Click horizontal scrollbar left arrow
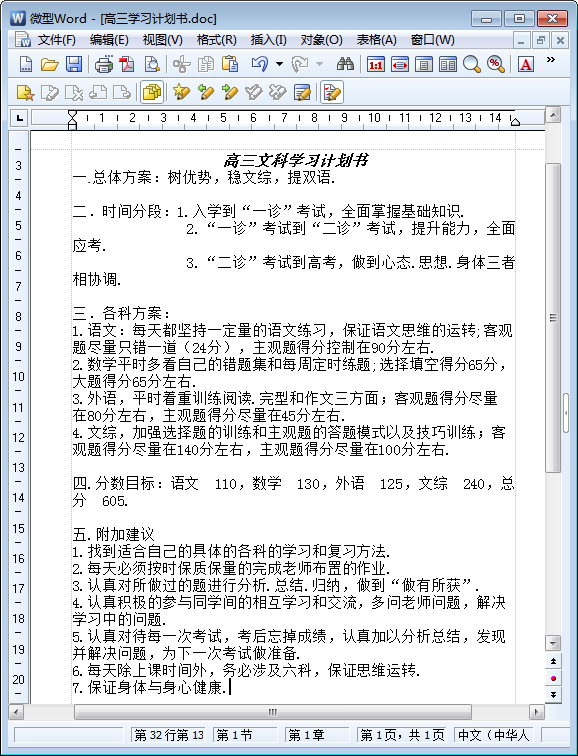The width and height of the screenshot is (578, 756). 16,712
